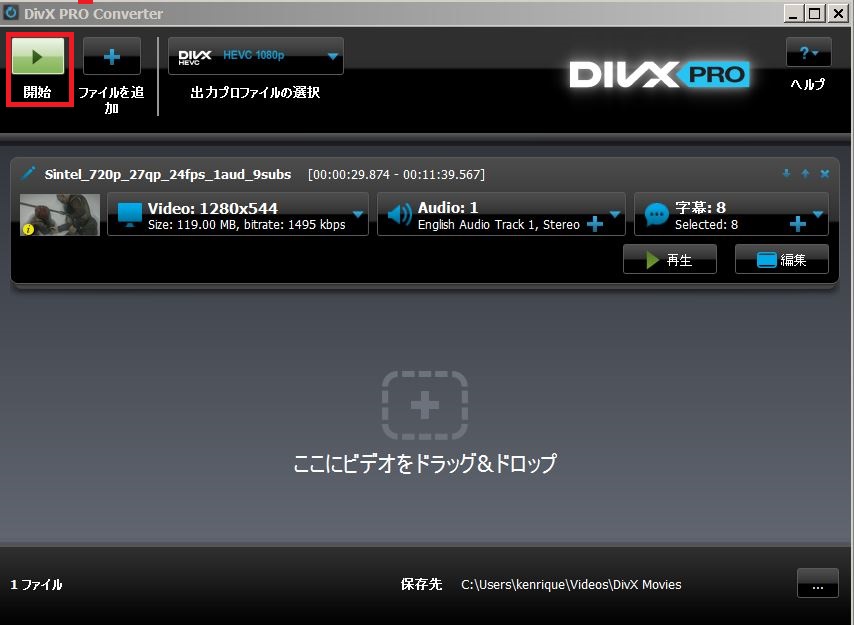This screenshot has height=625, width=854.
Task: Click the ファイルを追加 plus icon
Action: [112, 56]
